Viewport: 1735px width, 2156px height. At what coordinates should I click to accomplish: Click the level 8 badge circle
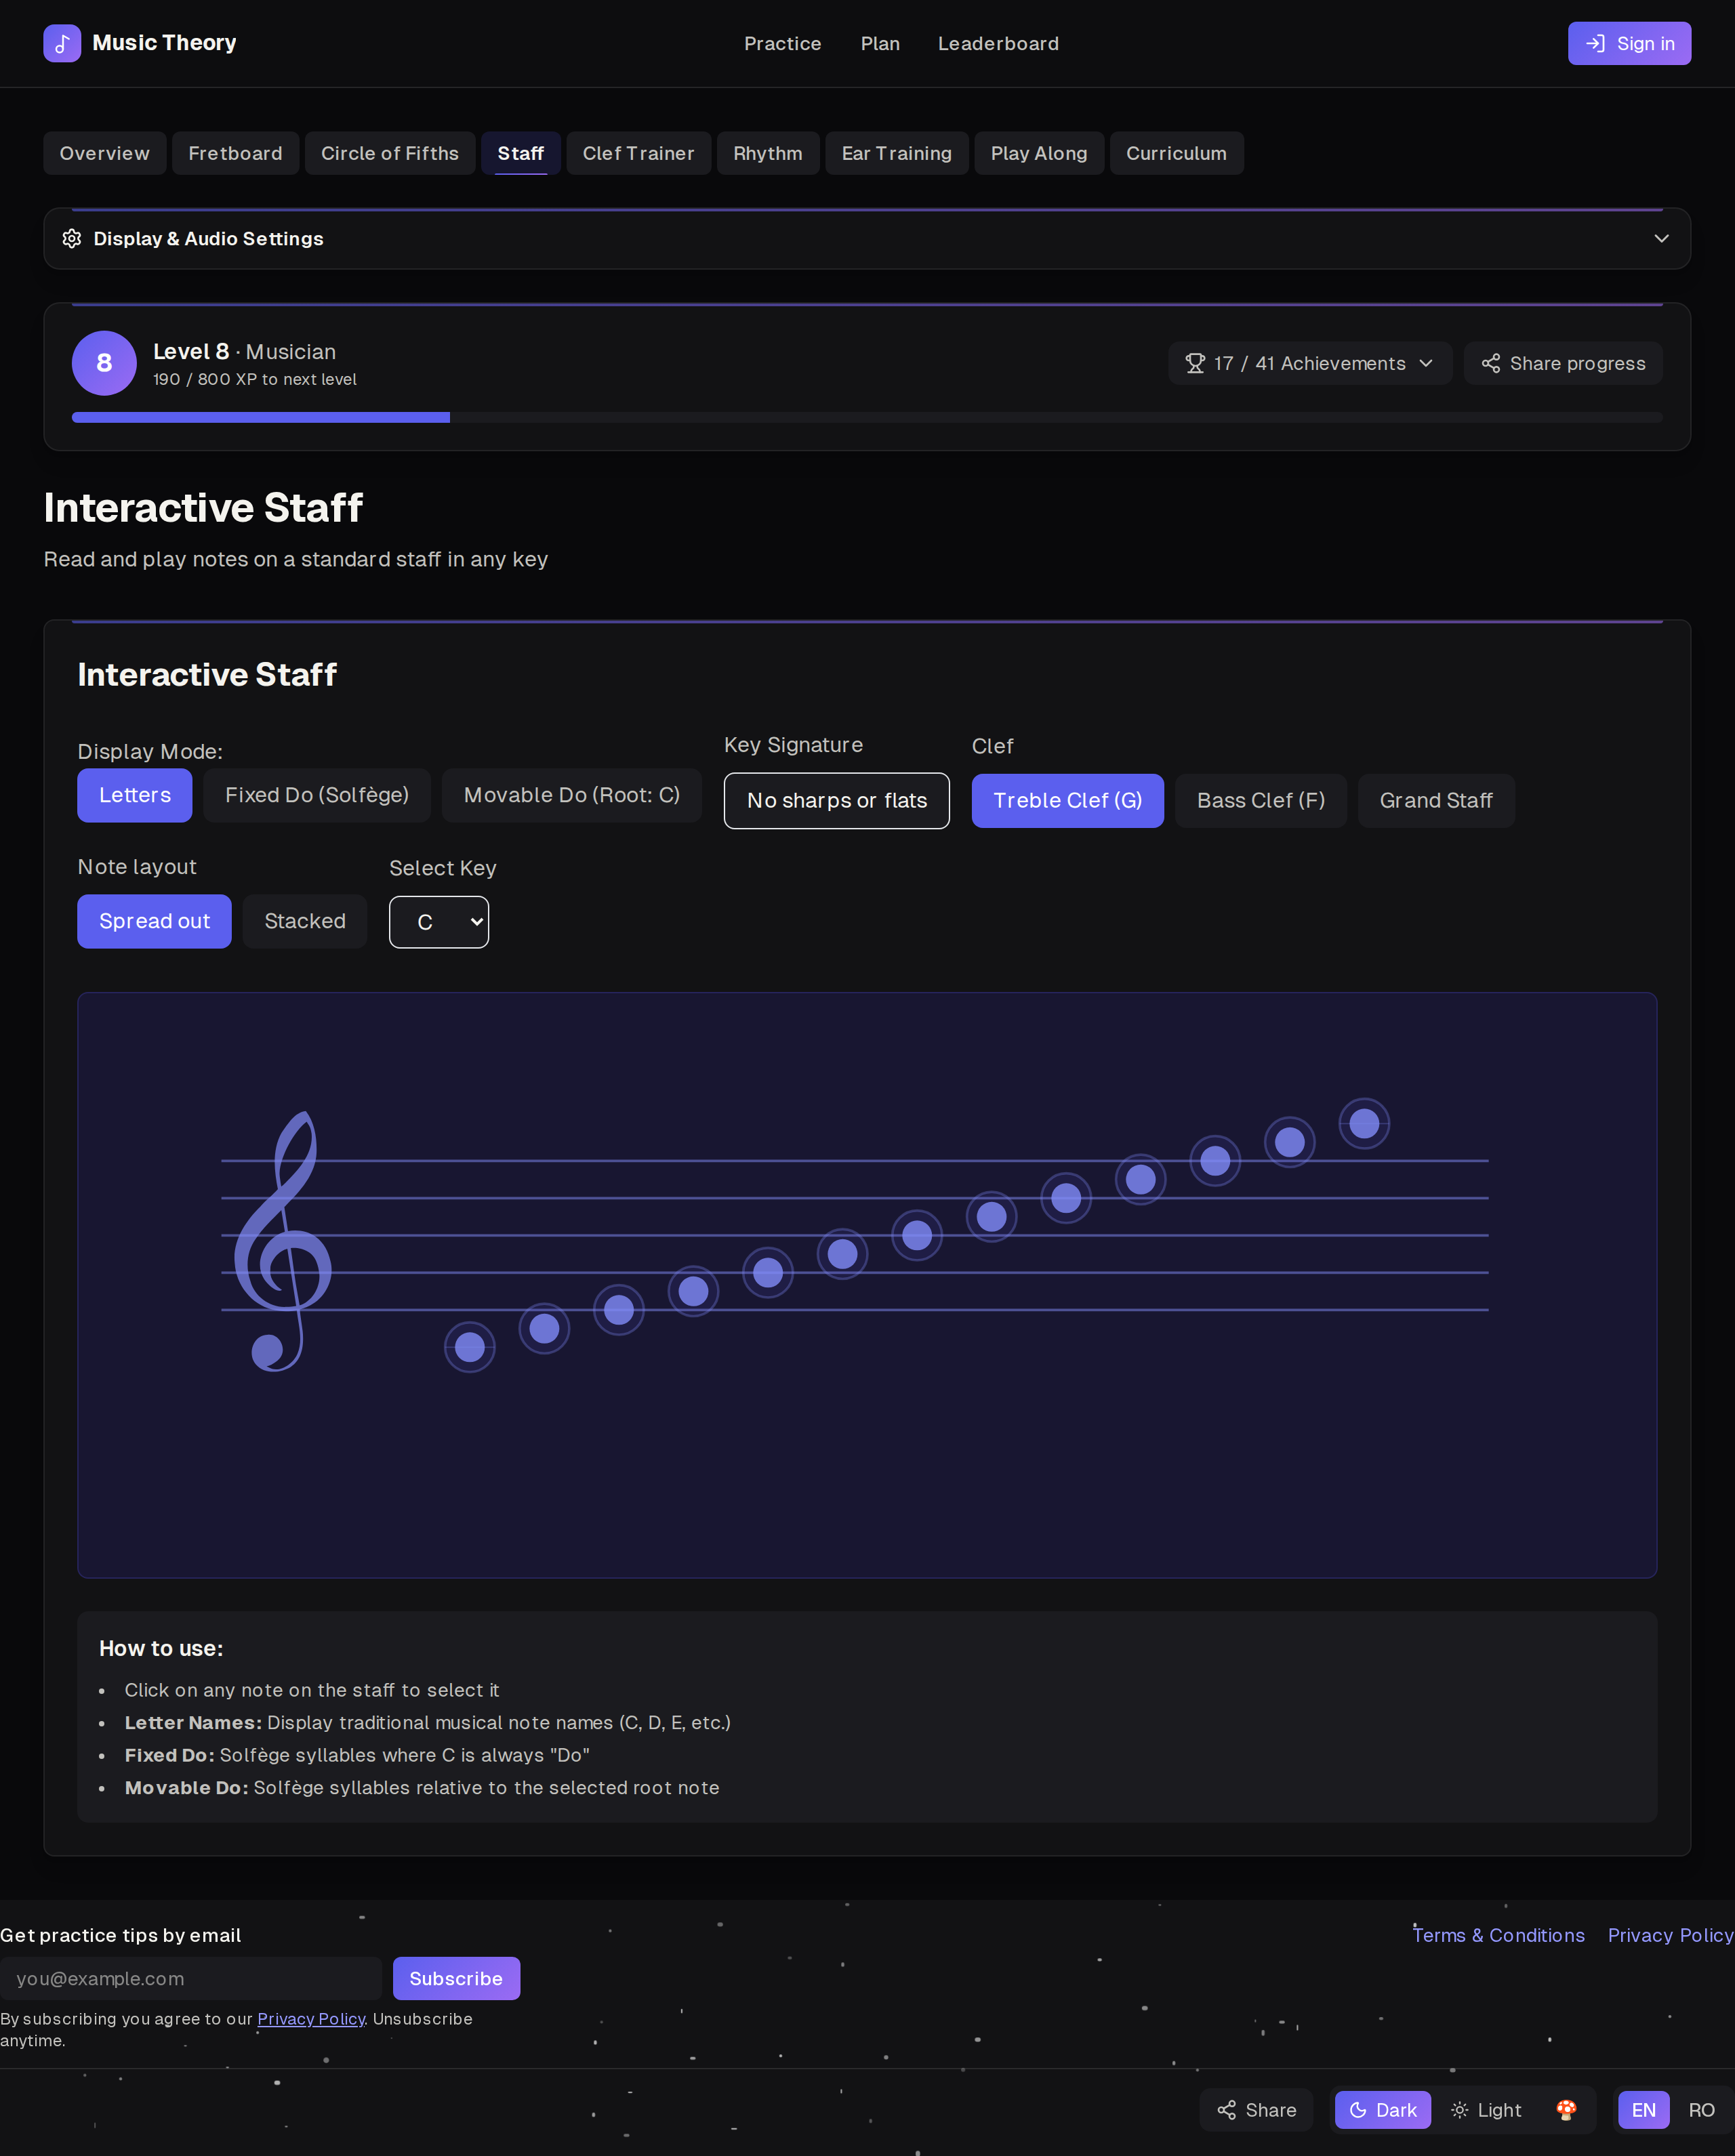click(104, 363)
